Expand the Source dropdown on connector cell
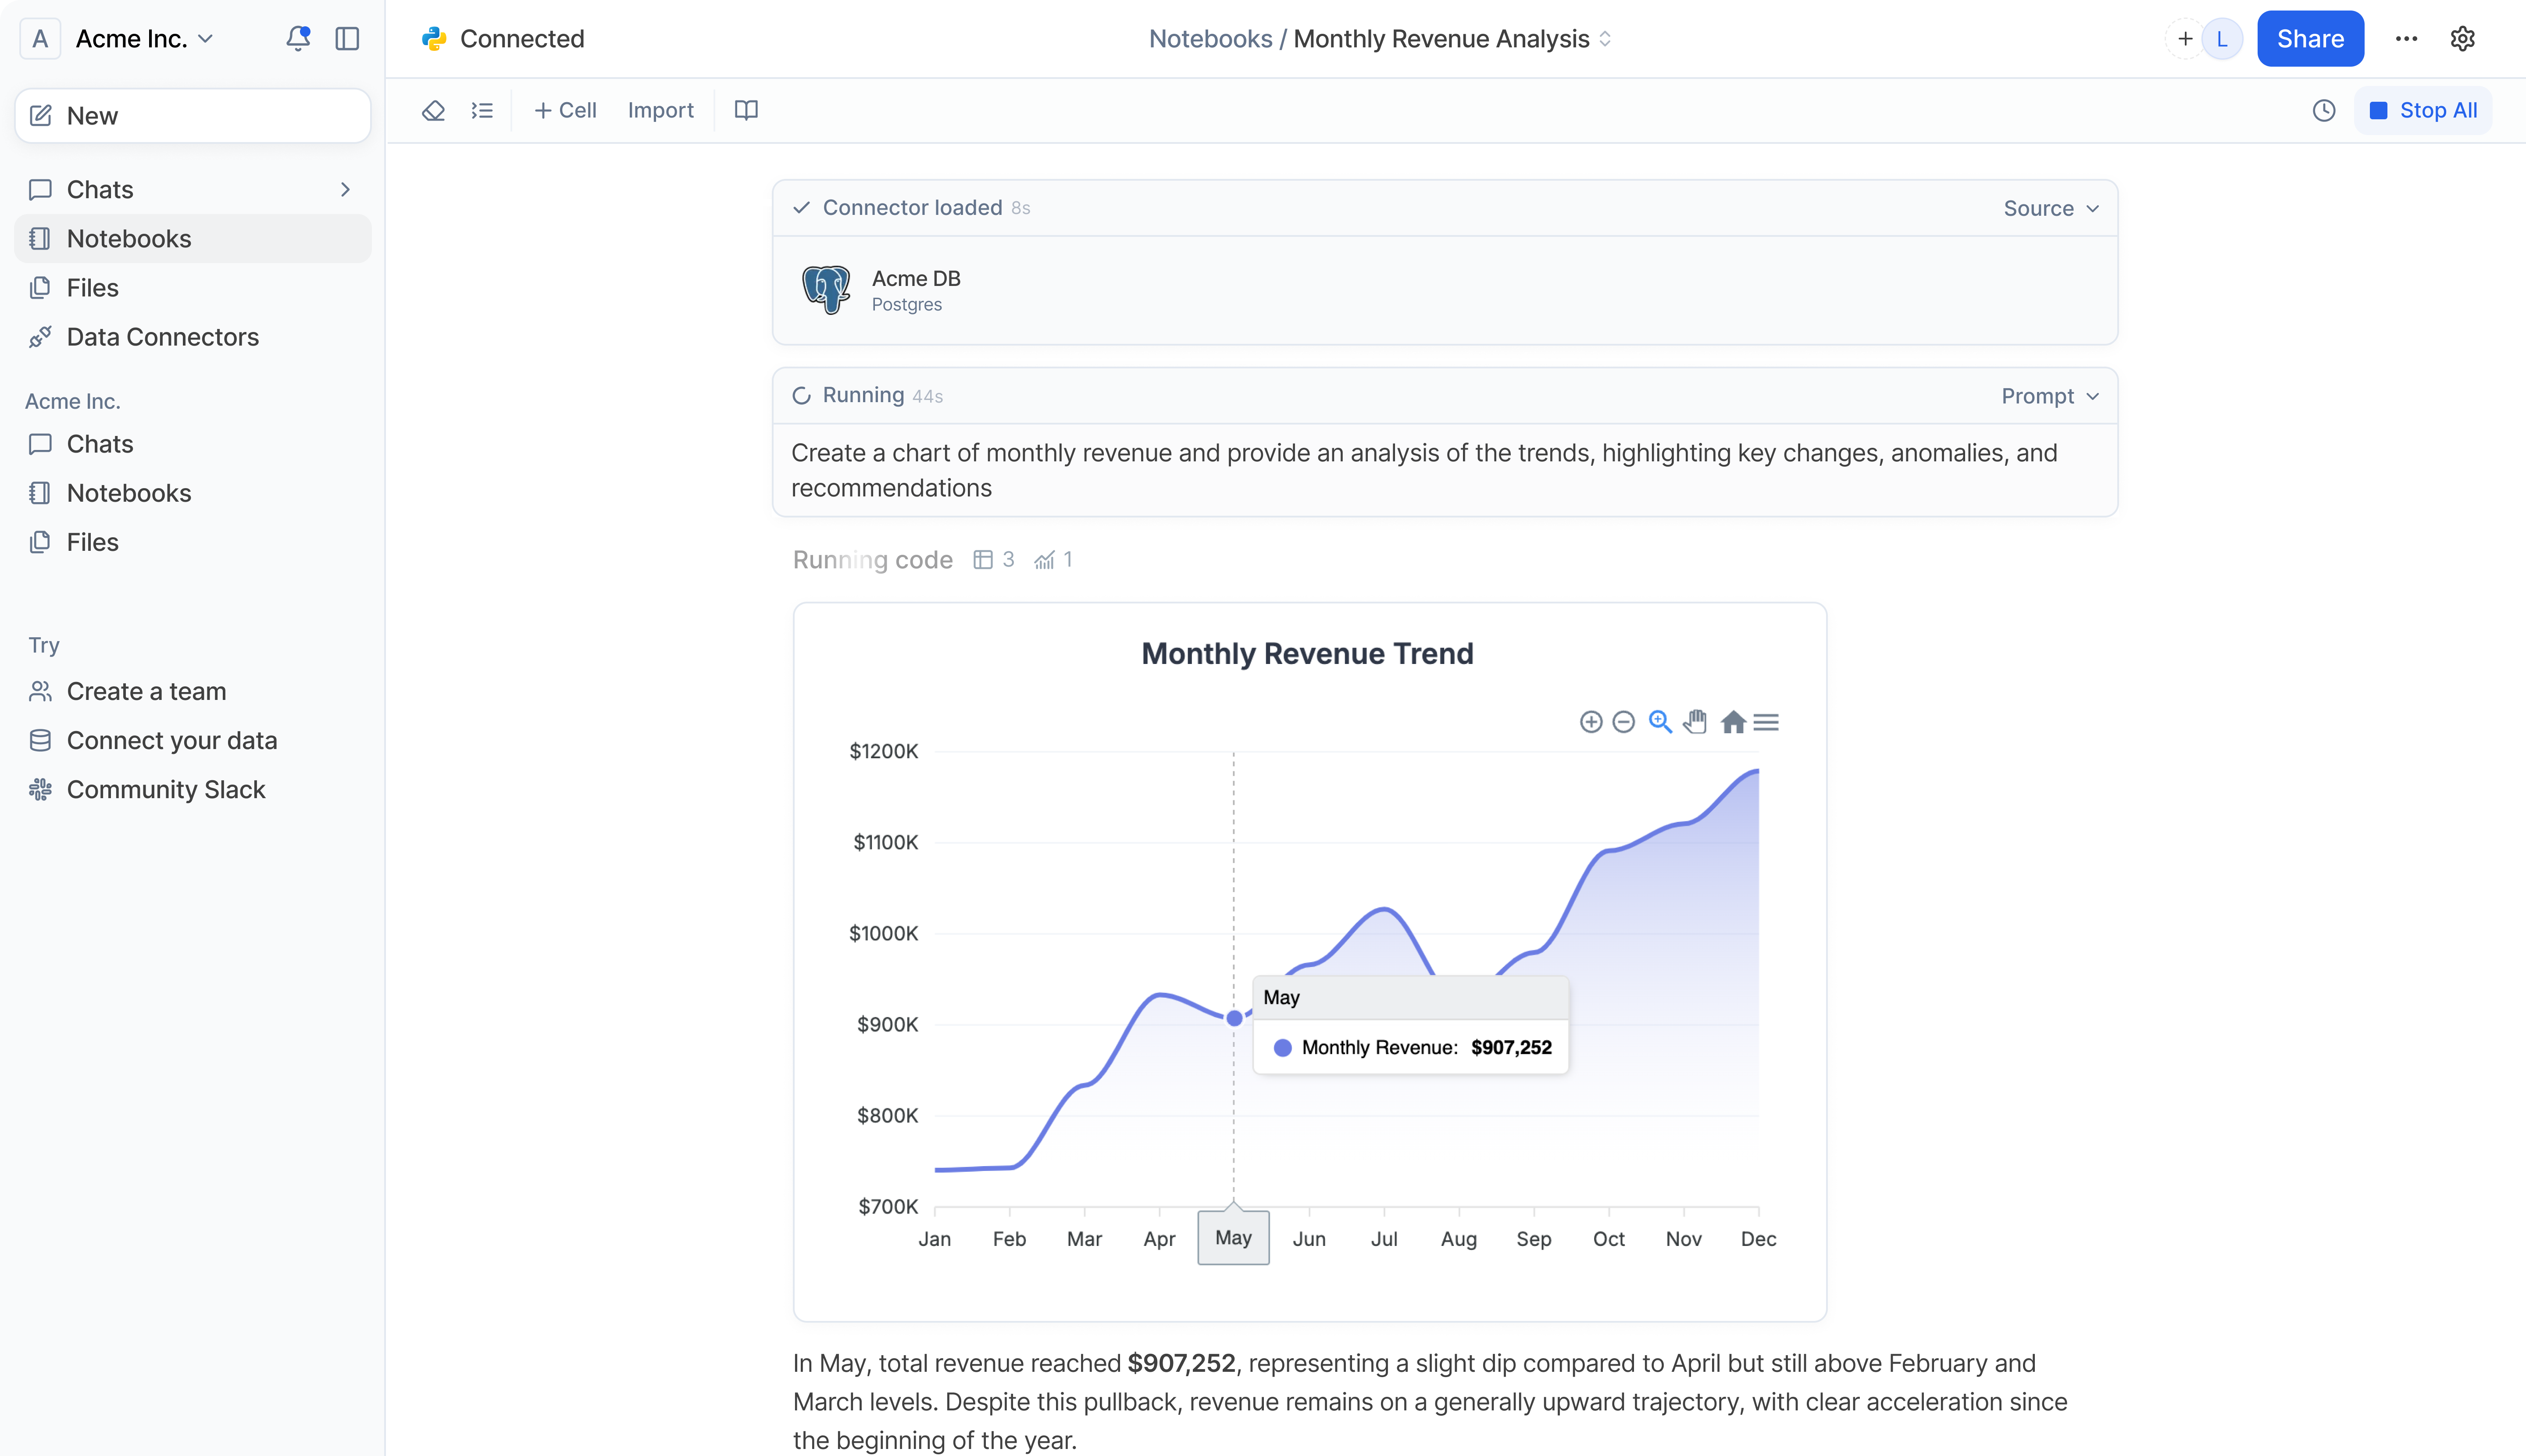2526x1456 pixels. point(2050,208)
